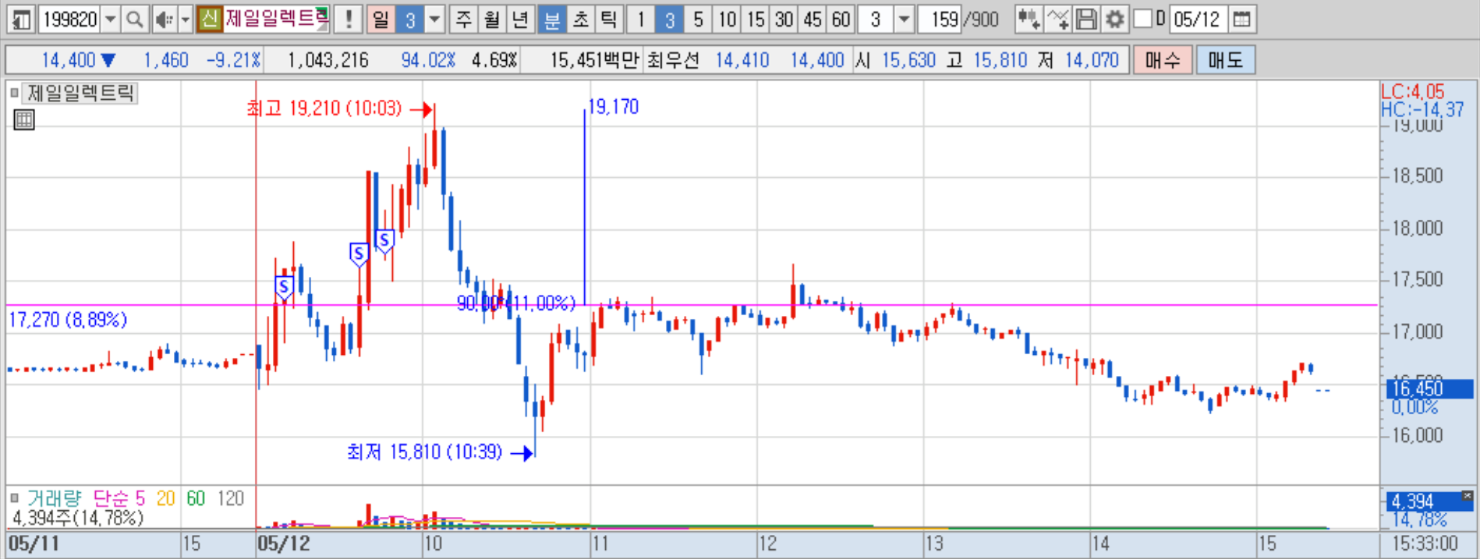
Task: Click the blue 19,170 price annotation
Action: [614, 107]
